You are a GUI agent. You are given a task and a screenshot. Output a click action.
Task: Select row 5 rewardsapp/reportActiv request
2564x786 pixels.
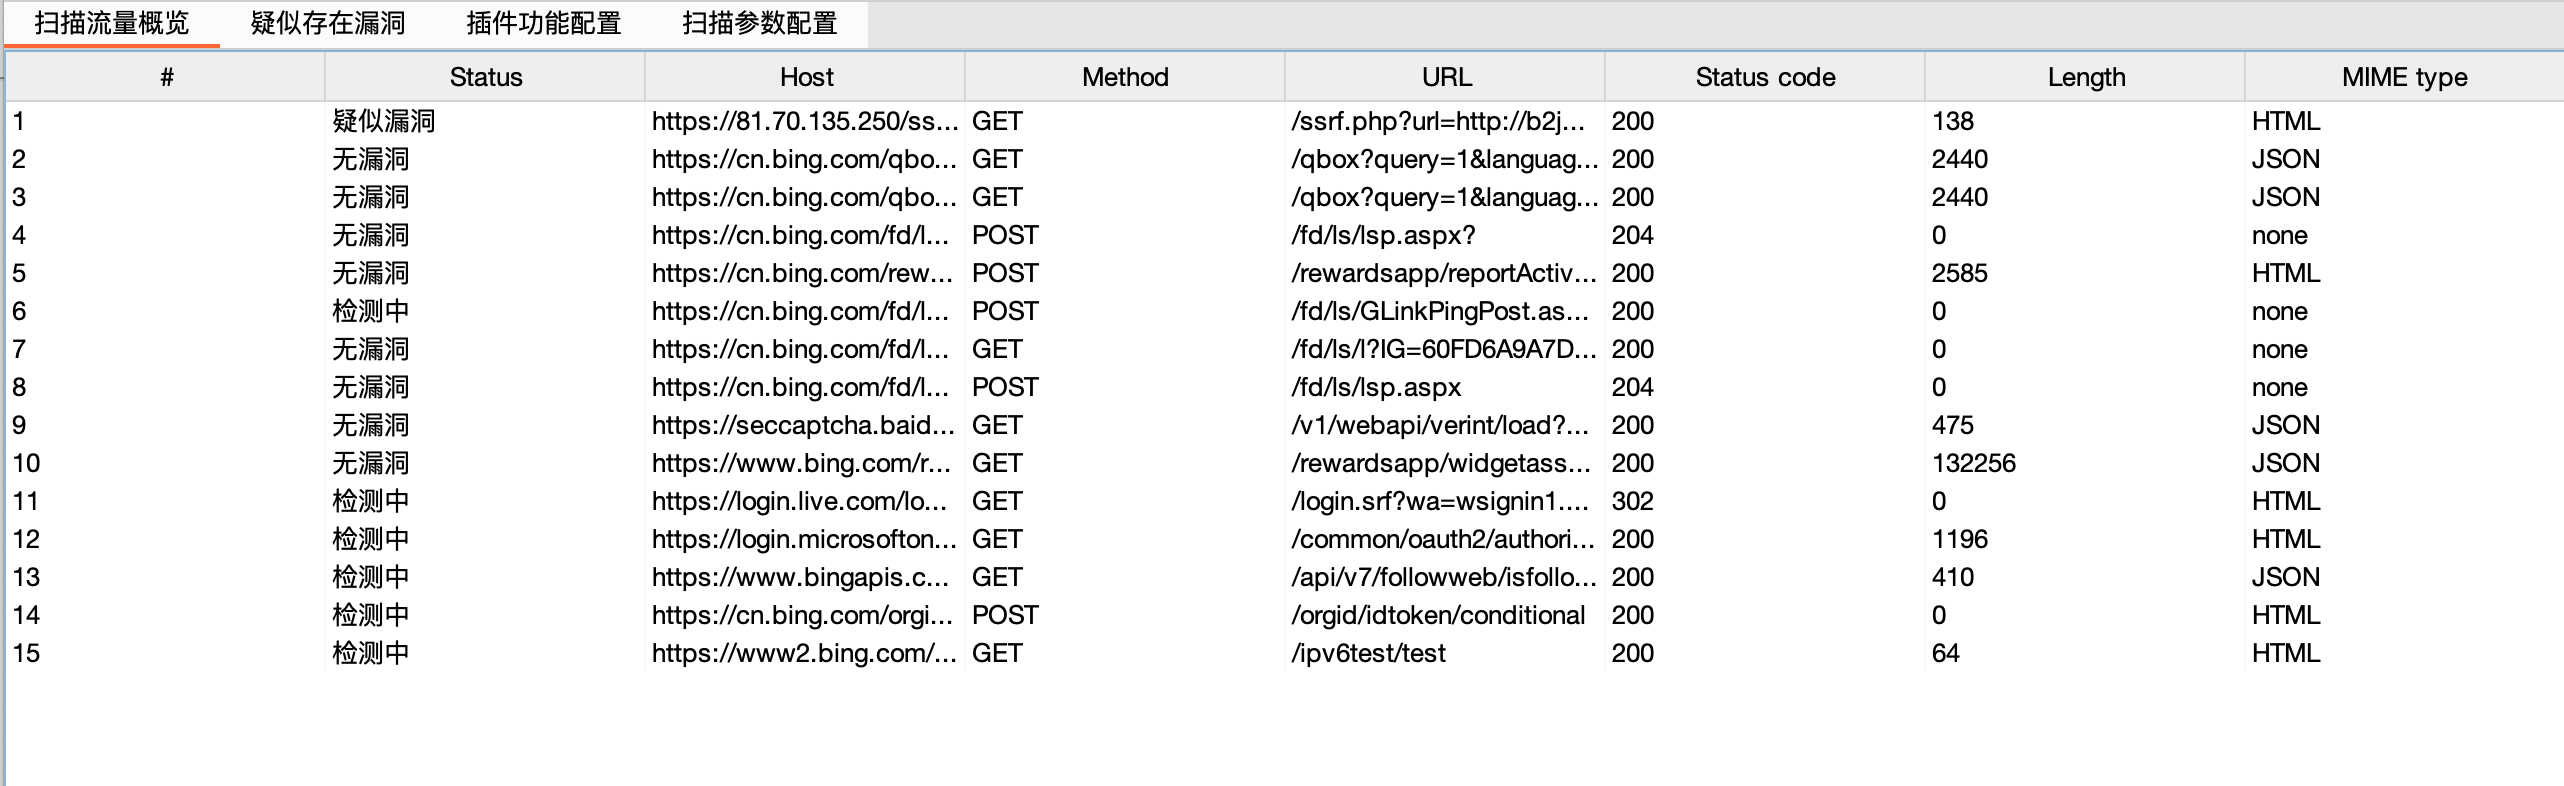point(1443,273)
